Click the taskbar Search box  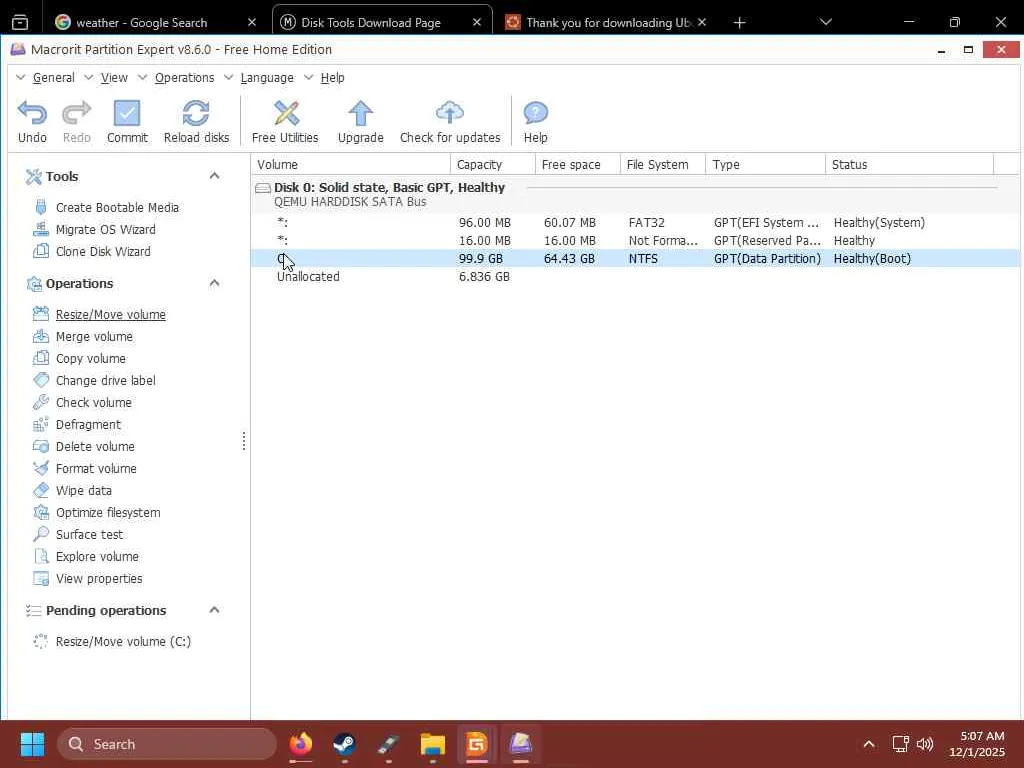coord(167,744)
